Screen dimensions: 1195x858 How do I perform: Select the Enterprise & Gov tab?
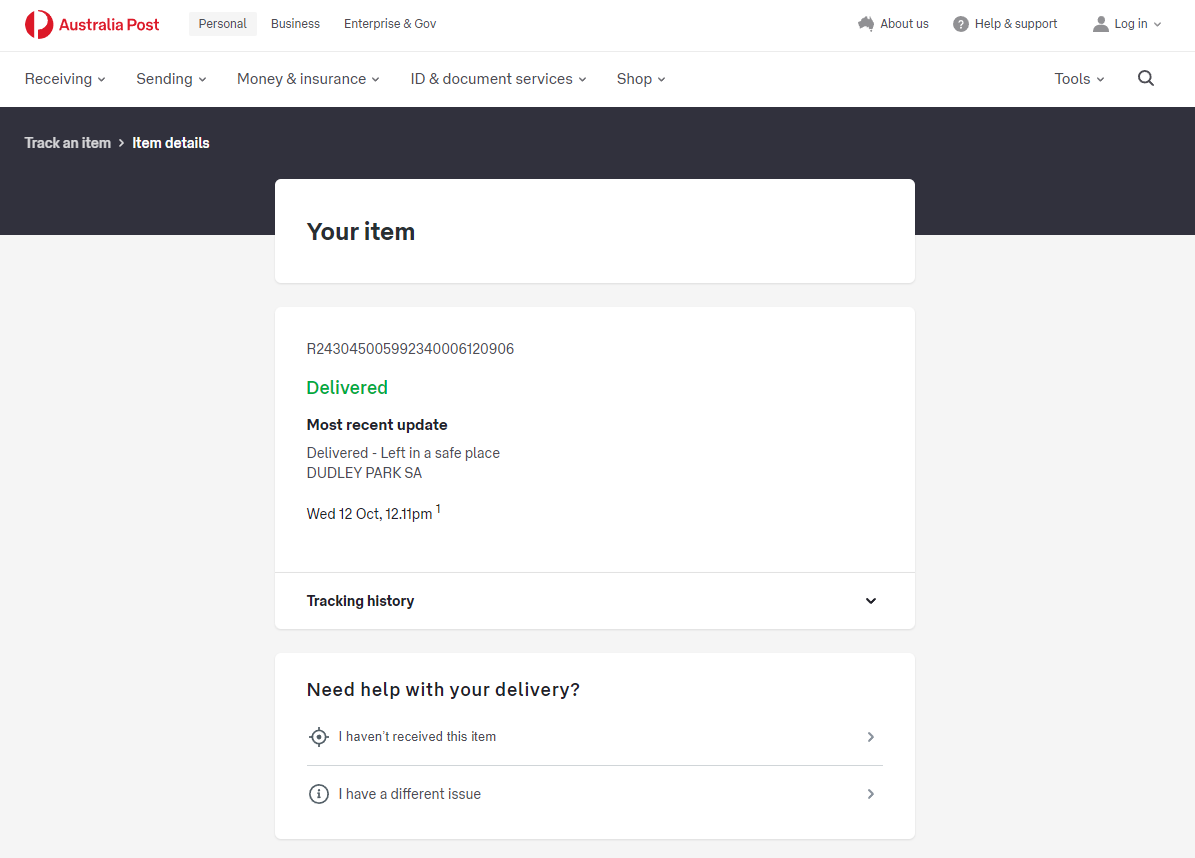tap(390, 24)
